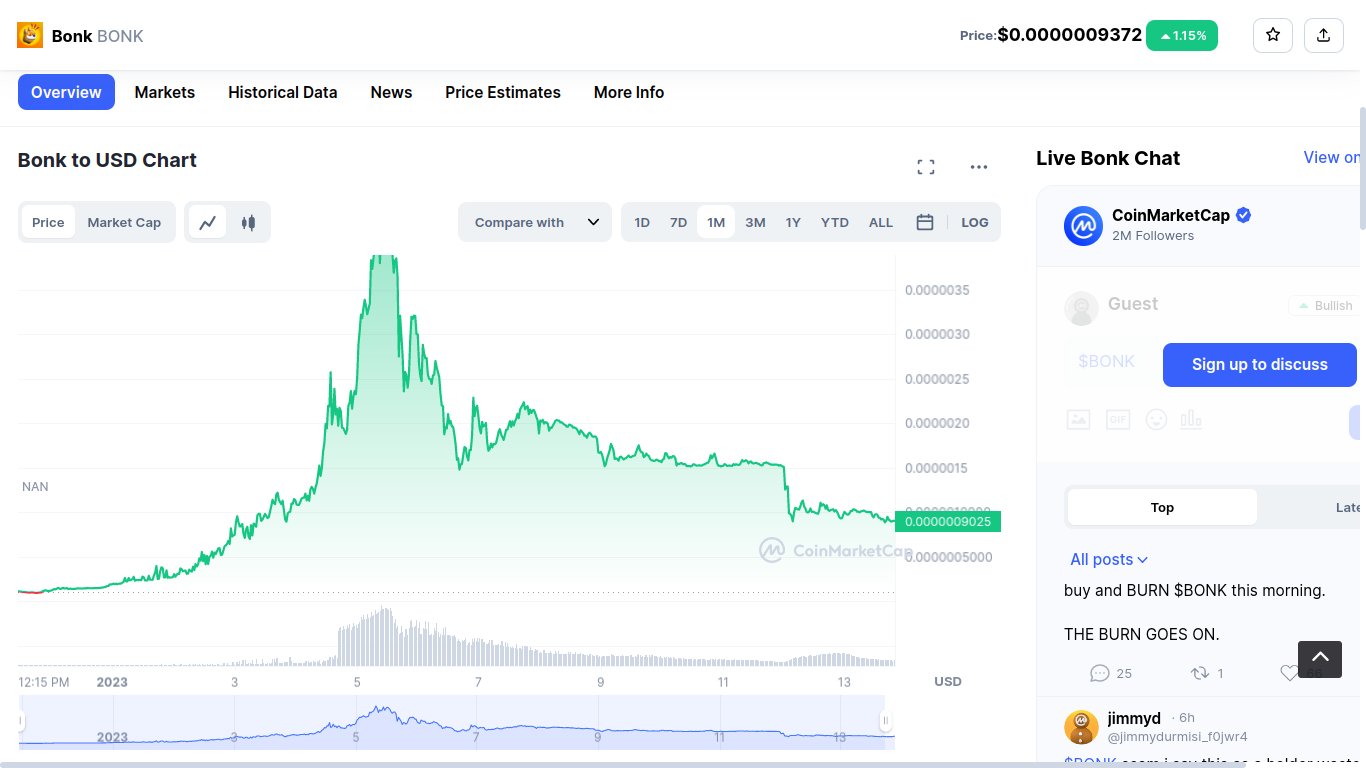Select the Market Cap chart toggle

click(124, 222)
